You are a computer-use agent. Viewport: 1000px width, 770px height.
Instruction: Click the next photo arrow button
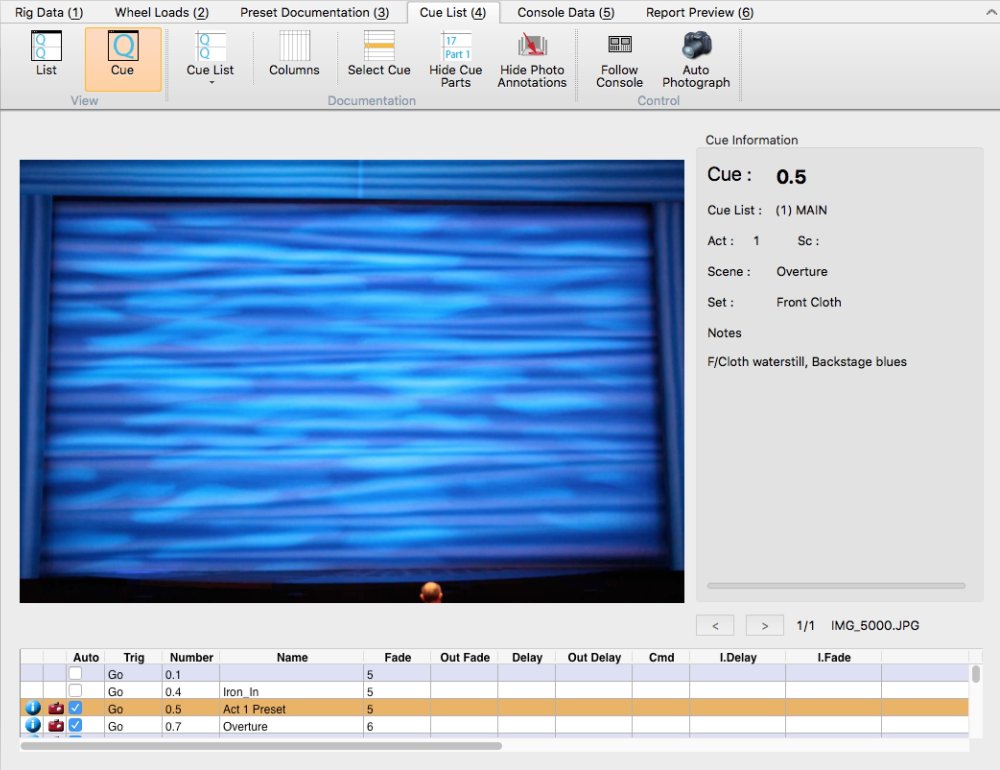coord(764,624)
